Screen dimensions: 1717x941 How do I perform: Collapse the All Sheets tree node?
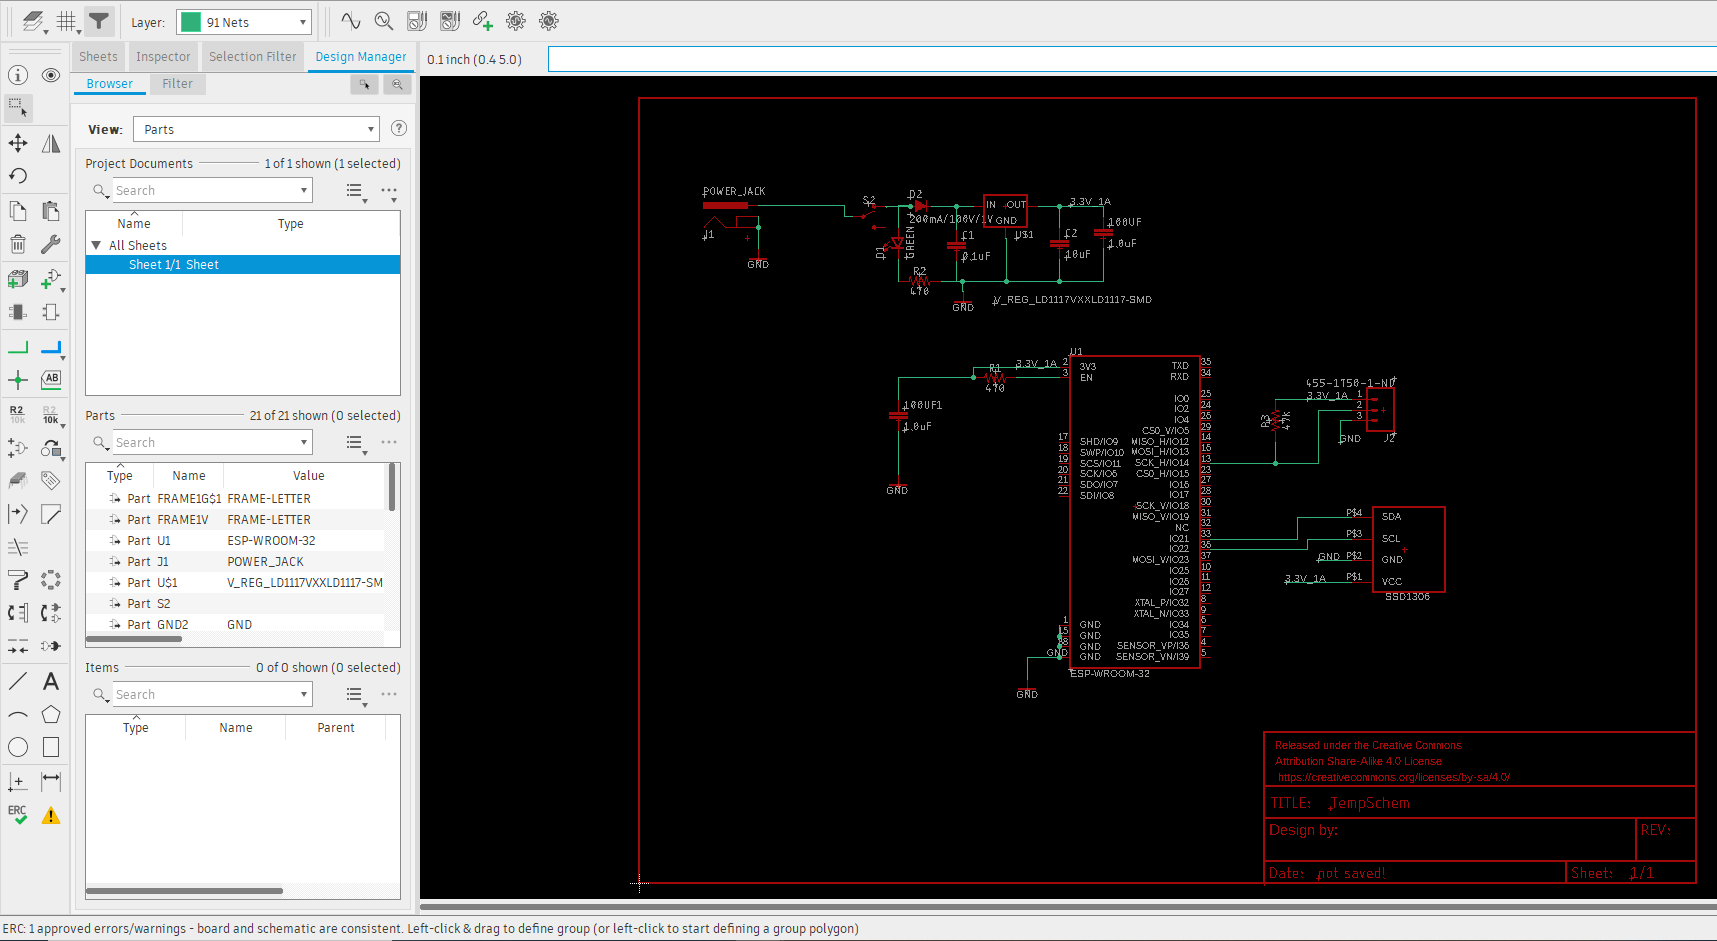(96, 245)
